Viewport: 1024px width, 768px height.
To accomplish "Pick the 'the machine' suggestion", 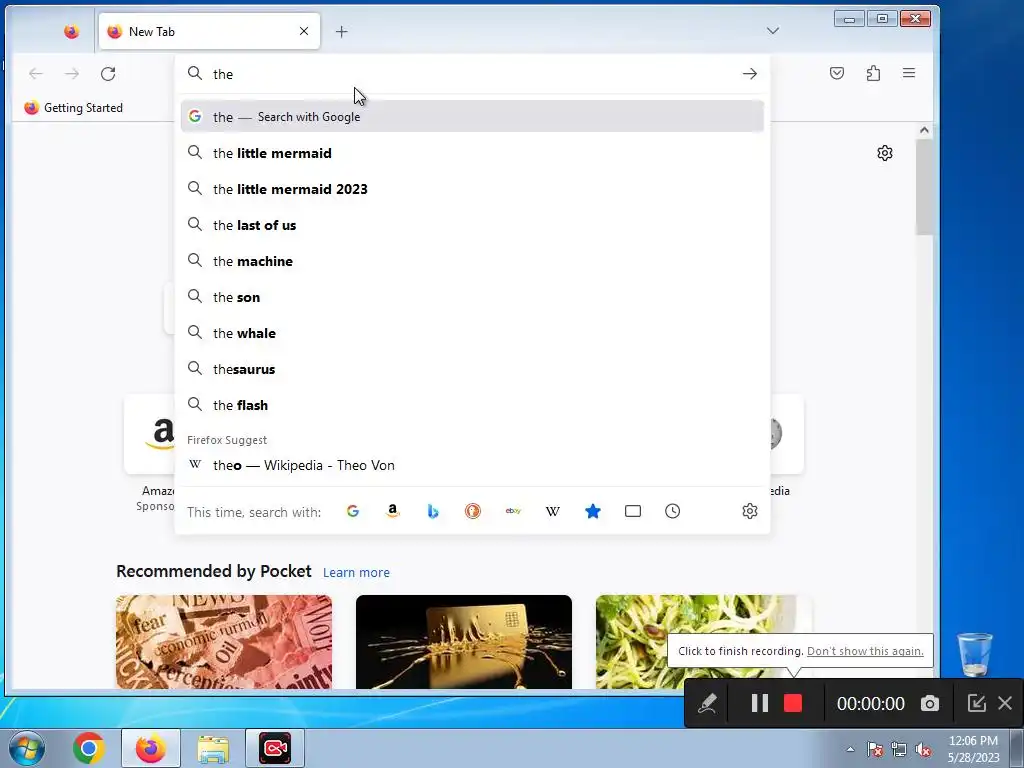I will tap(472, 261).
